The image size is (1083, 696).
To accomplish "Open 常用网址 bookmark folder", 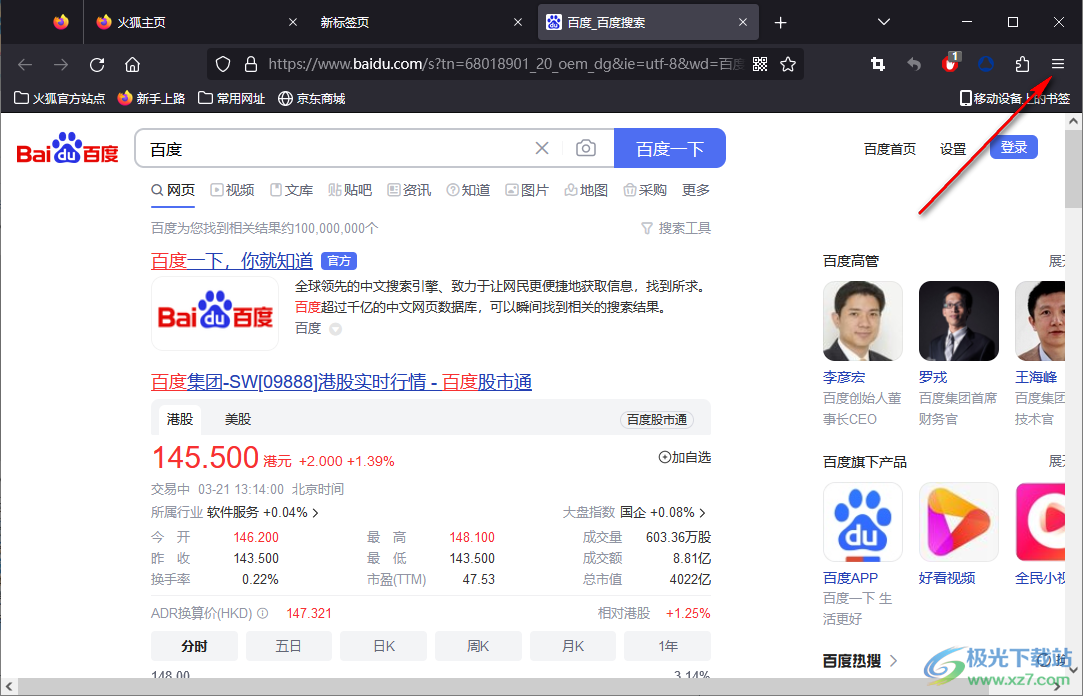I will [231, 99].
